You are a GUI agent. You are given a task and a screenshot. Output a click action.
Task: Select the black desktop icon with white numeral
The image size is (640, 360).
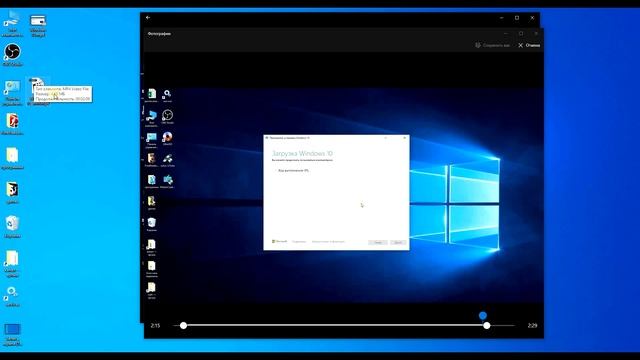12,193
